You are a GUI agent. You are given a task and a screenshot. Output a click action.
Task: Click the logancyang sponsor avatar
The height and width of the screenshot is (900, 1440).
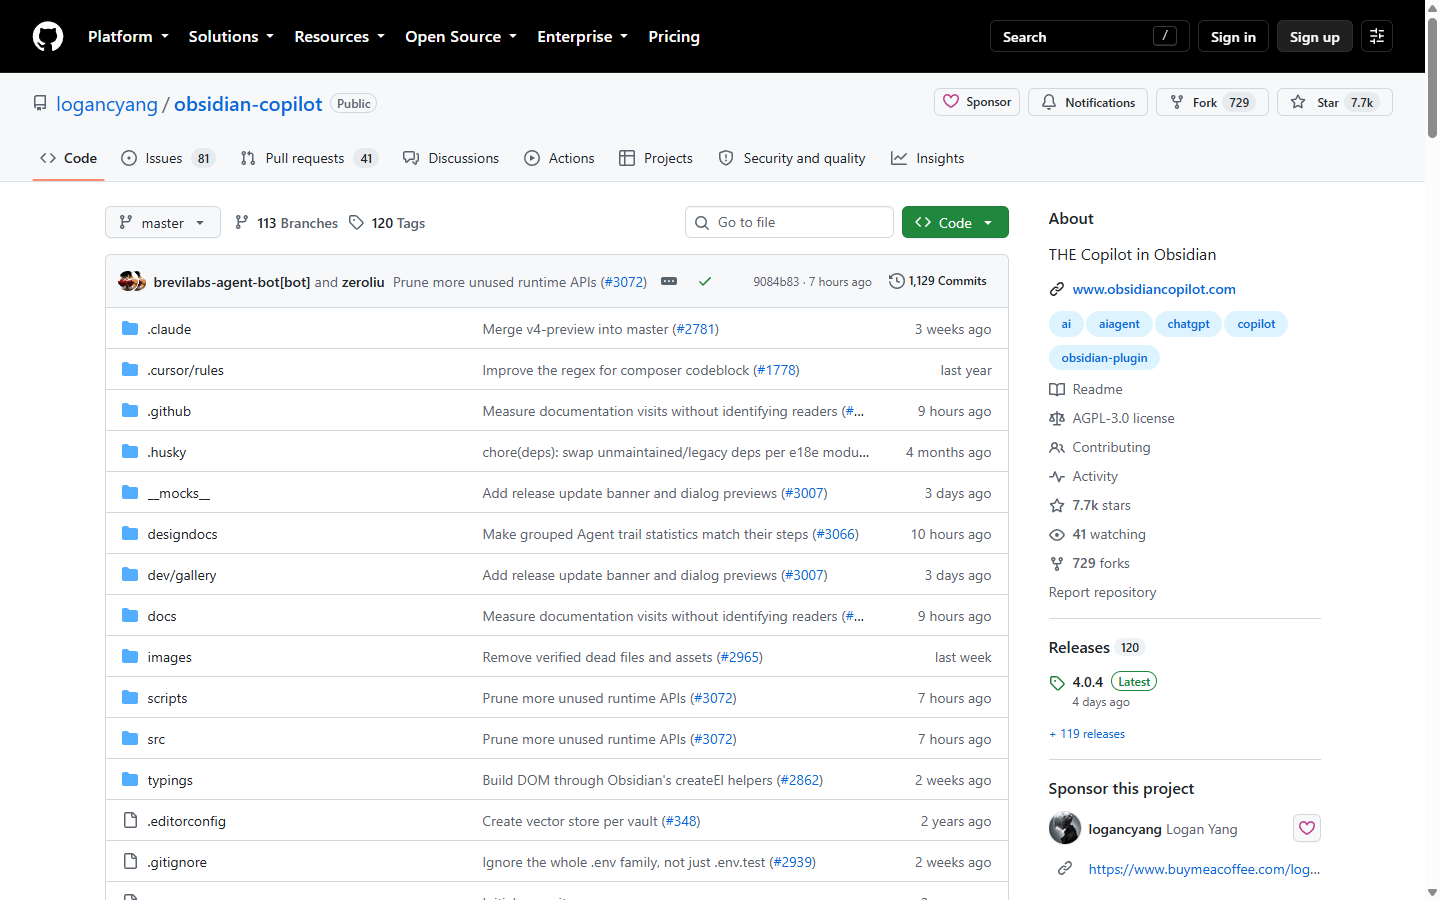(x=1065, y=828)
